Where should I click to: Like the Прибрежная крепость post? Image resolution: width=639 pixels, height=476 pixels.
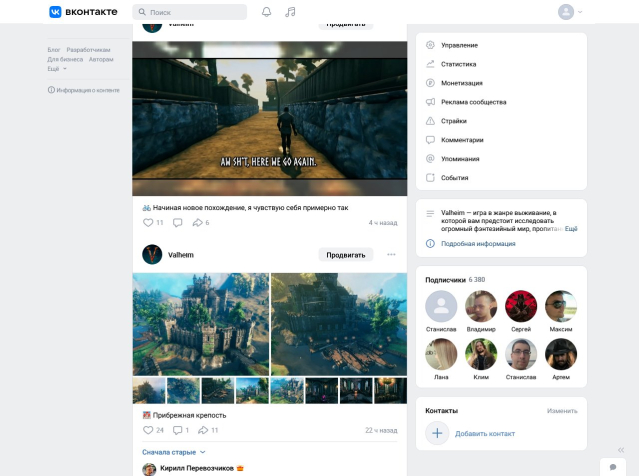click(x=148, y=430)
